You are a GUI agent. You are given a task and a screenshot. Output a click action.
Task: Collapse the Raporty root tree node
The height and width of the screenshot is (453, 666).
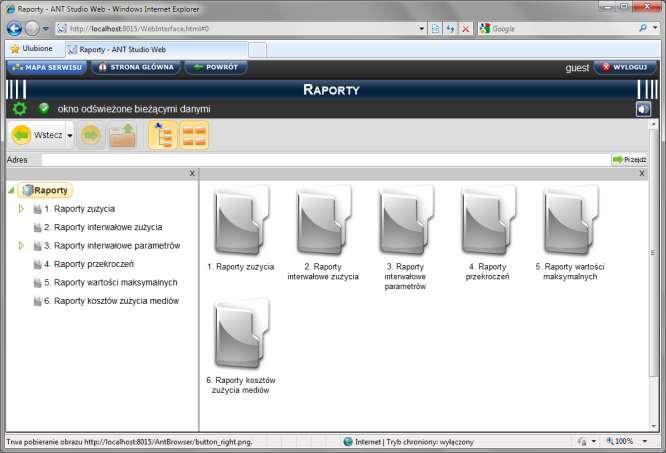pos(11,190)
